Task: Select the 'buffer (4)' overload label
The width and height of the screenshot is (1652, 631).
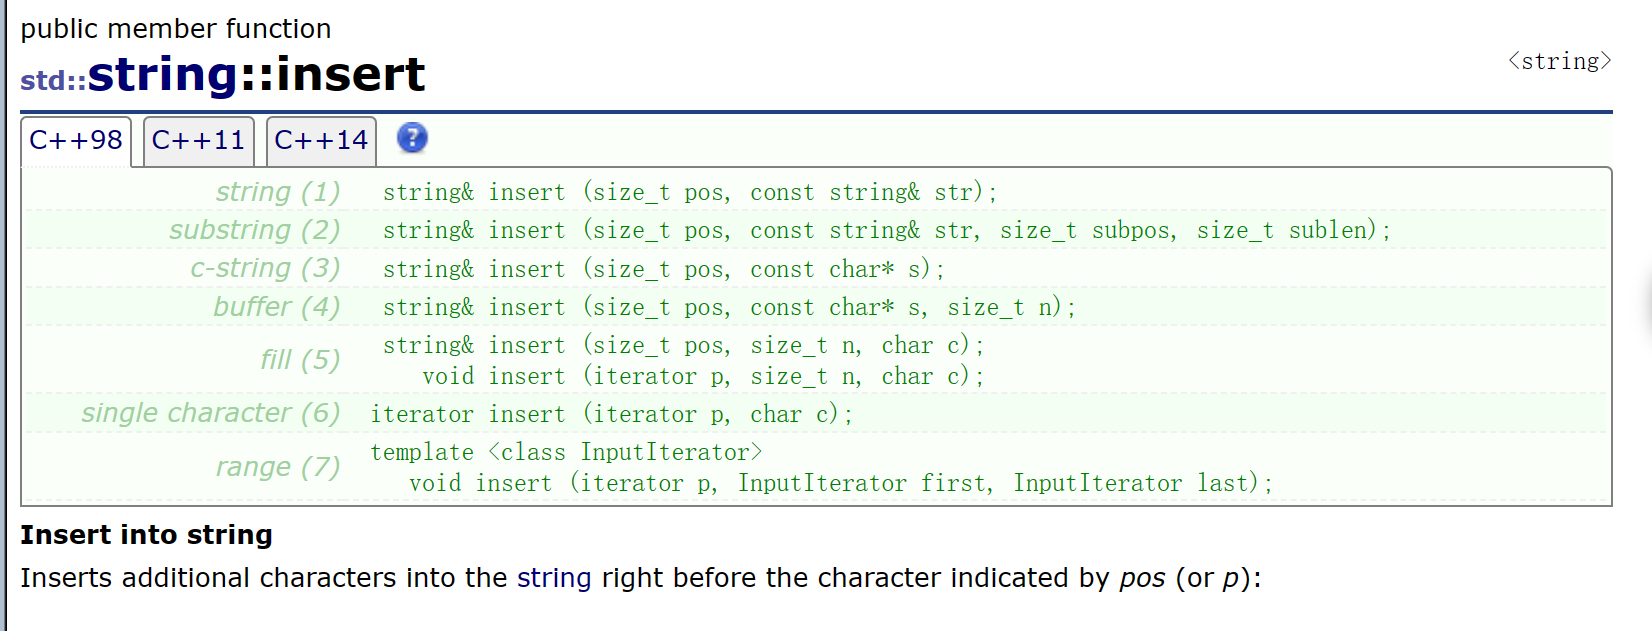Action: [277, 307]
